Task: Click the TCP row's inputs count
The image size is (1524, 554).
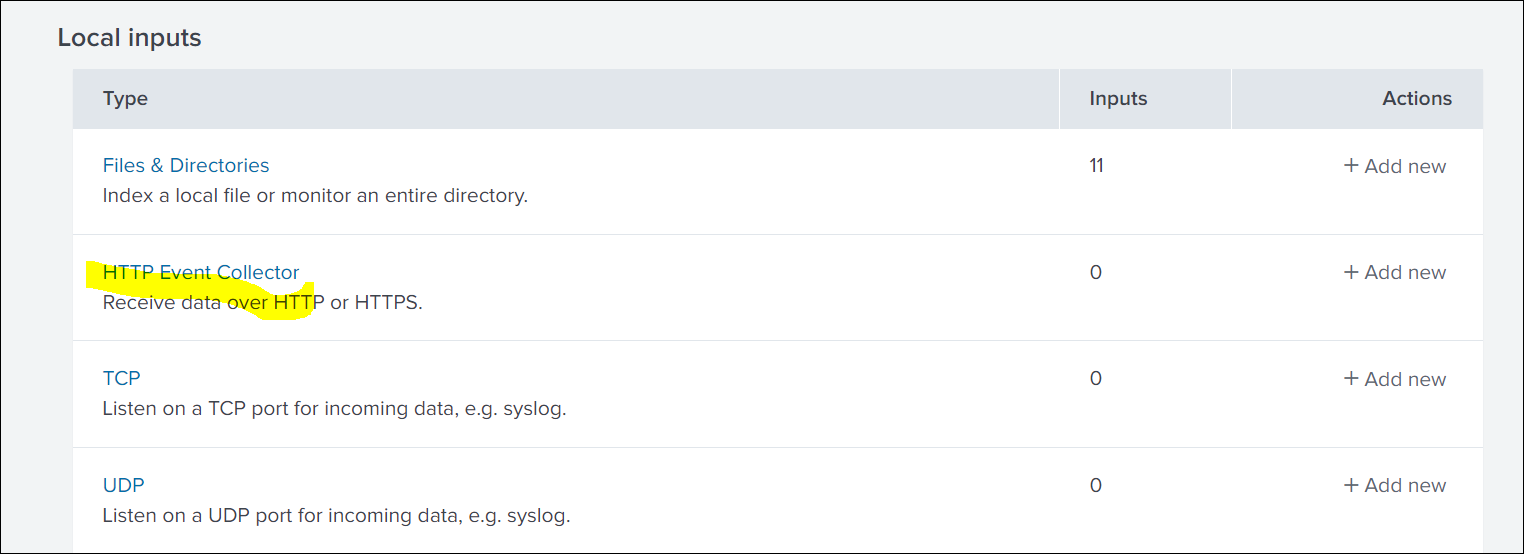Action: coord(1096,379)
